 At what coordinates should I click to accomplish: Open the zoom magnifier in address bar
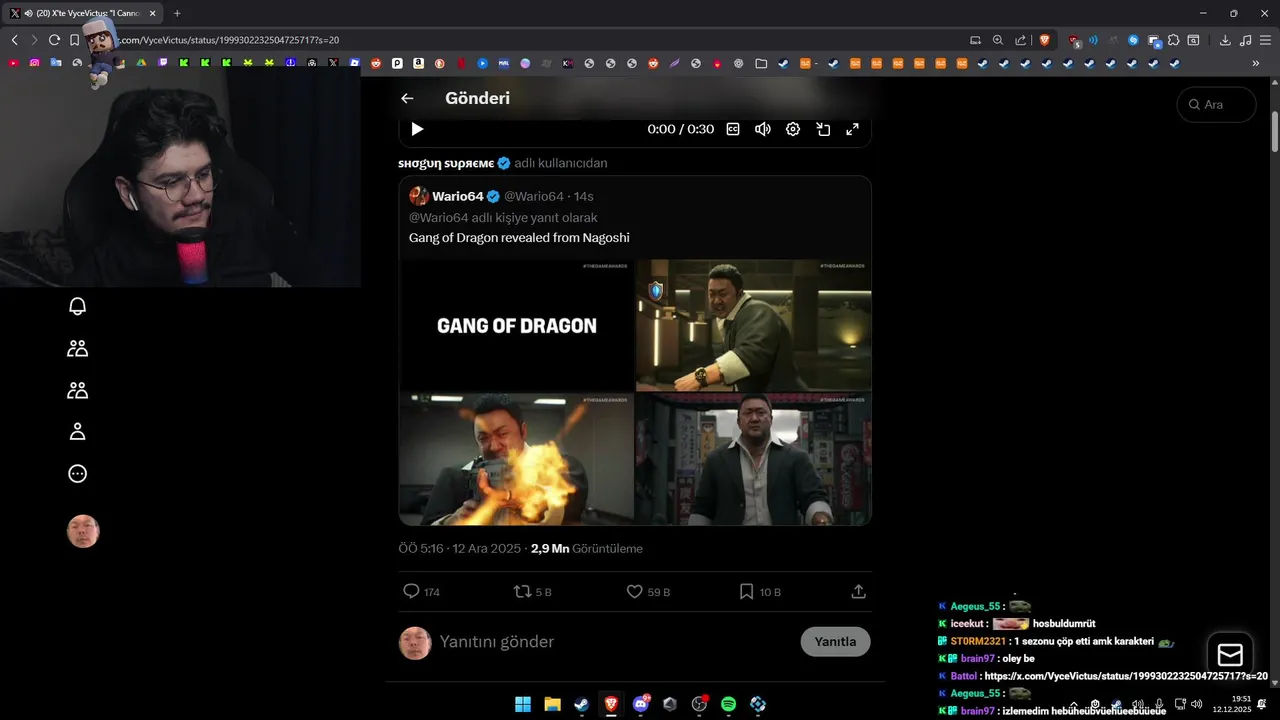(x=997, y=40)
